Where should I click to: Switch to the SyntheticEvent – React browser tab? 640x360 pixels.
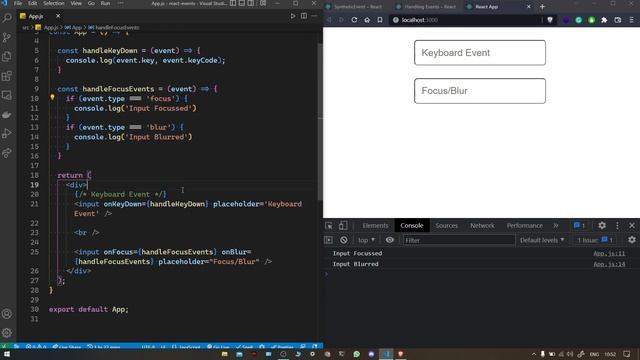[x=354, y=7]
